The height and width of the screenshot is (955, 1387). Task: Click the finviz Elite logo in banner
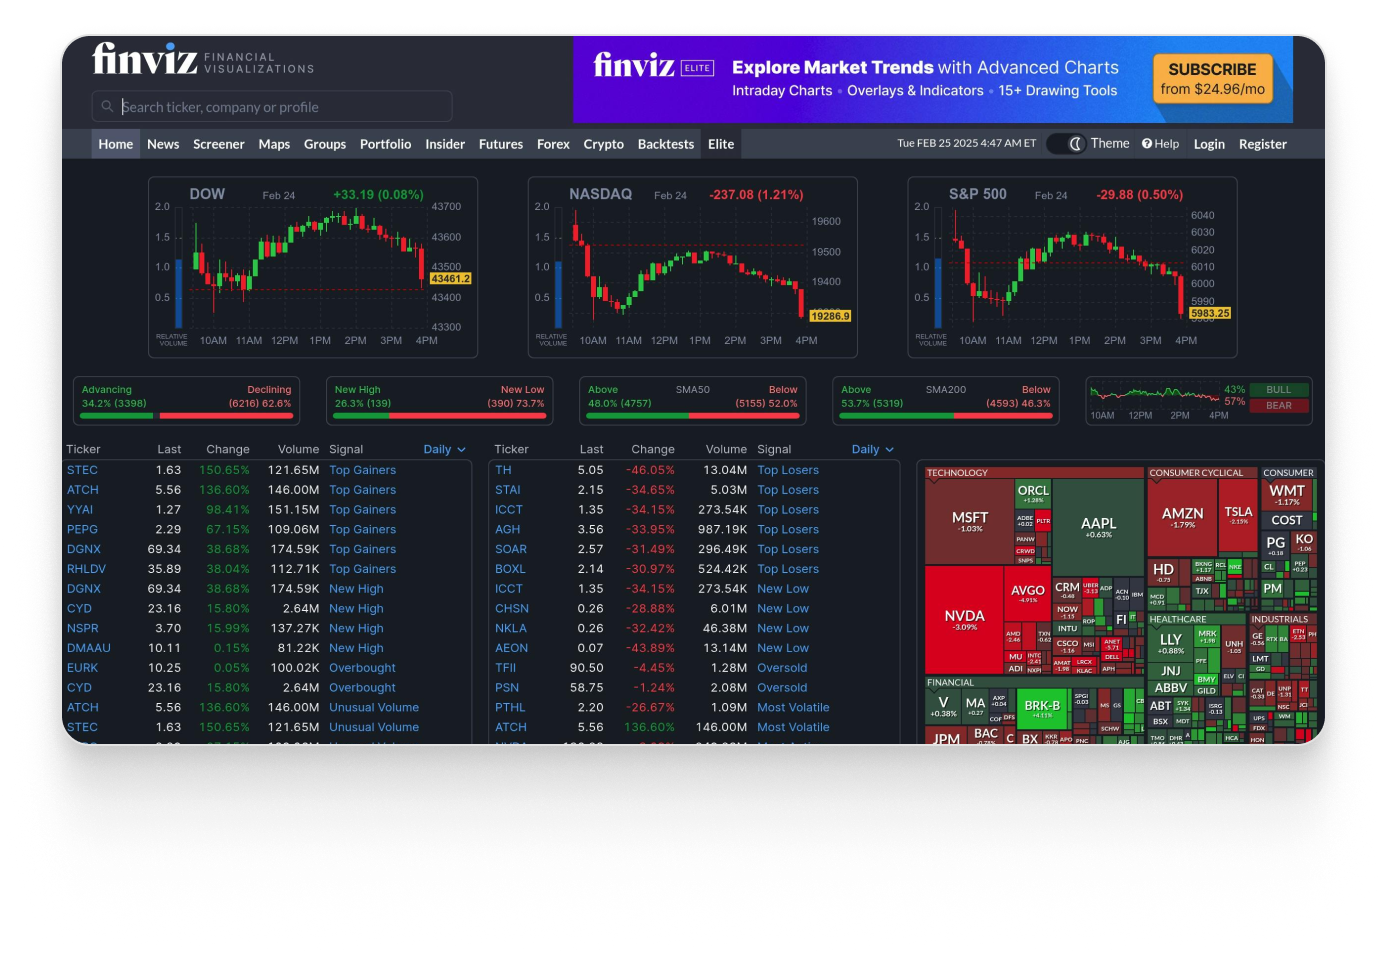tap(653, 66)
